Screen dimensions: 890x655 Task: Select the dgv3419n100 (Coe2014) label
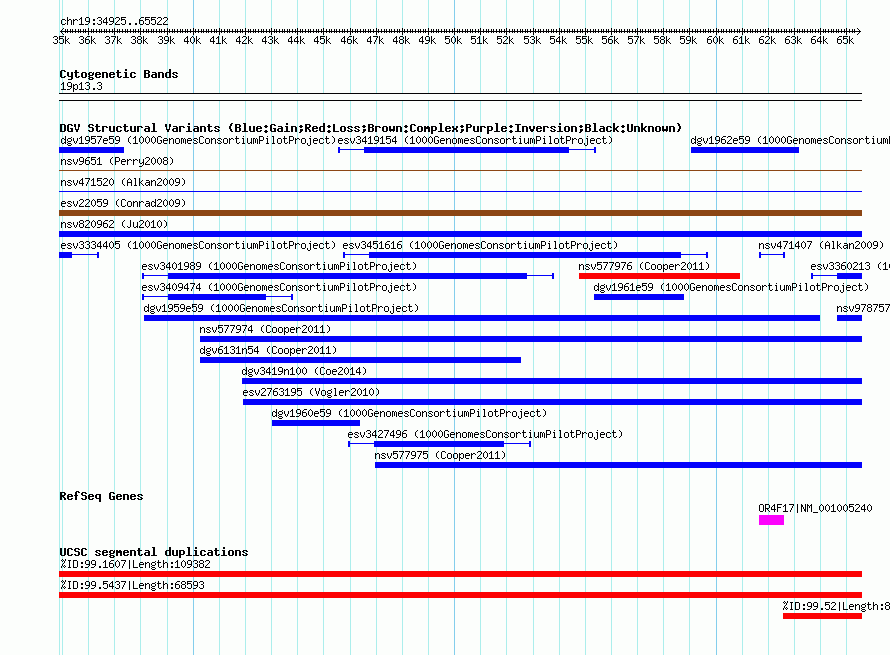pyautogui.click(x=304, y=371)
